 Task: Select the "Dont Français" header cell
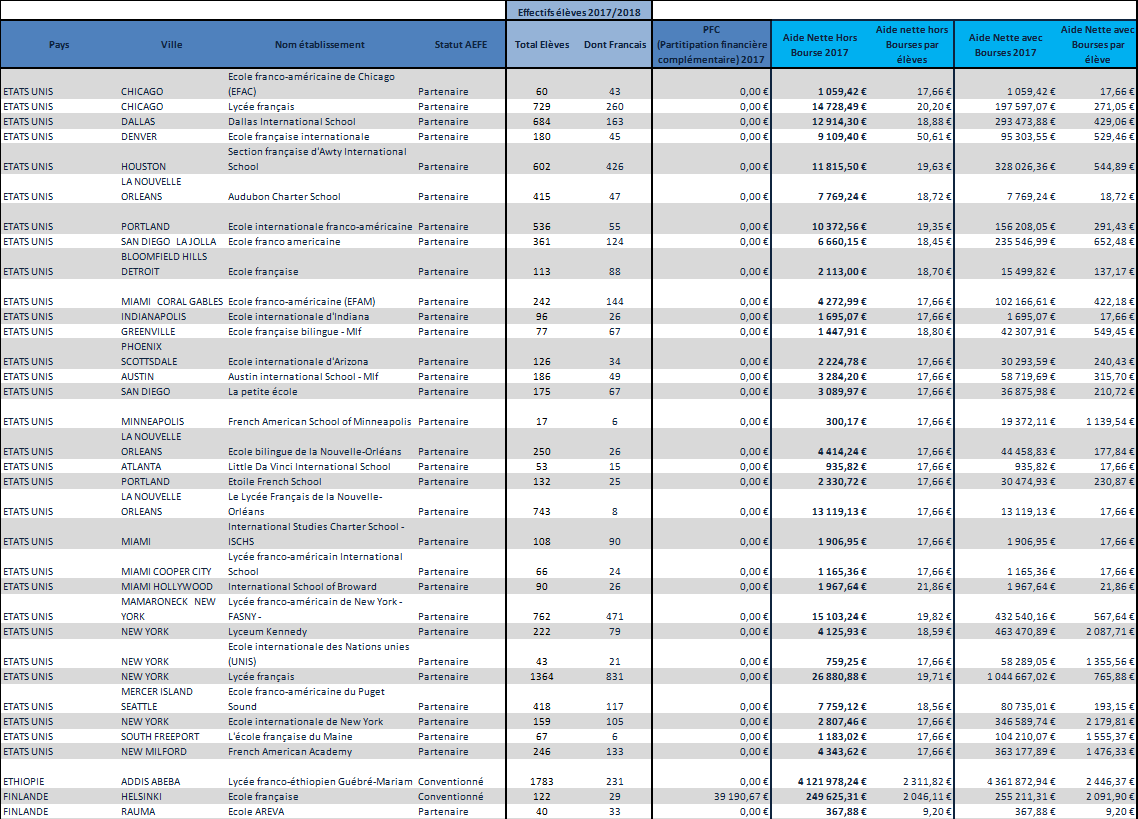(615, 45)
